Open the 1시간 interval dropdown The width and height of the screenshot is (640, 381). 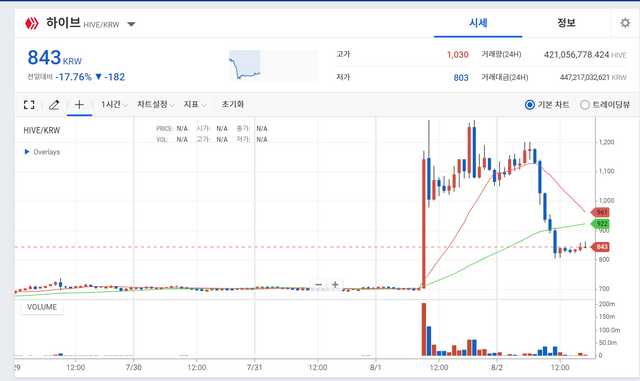pos(114,105)
